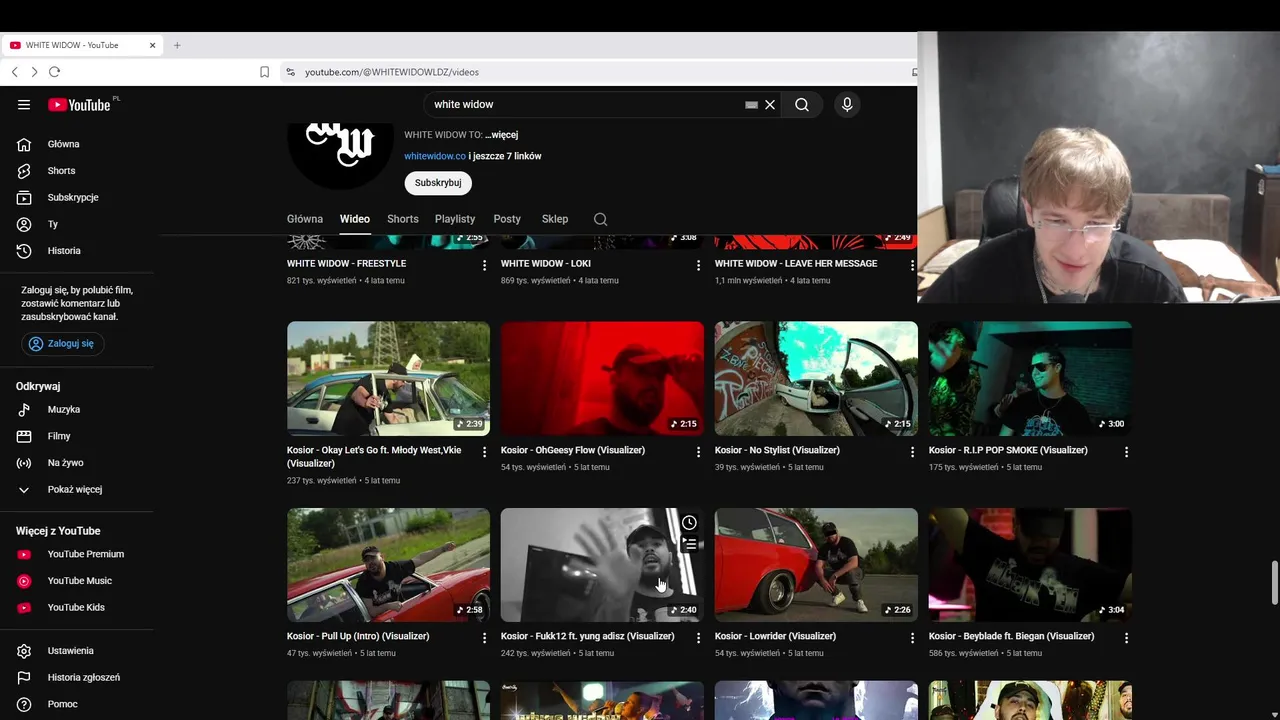
Task: Click the browser address bar URL
Action: click(392, 72)
